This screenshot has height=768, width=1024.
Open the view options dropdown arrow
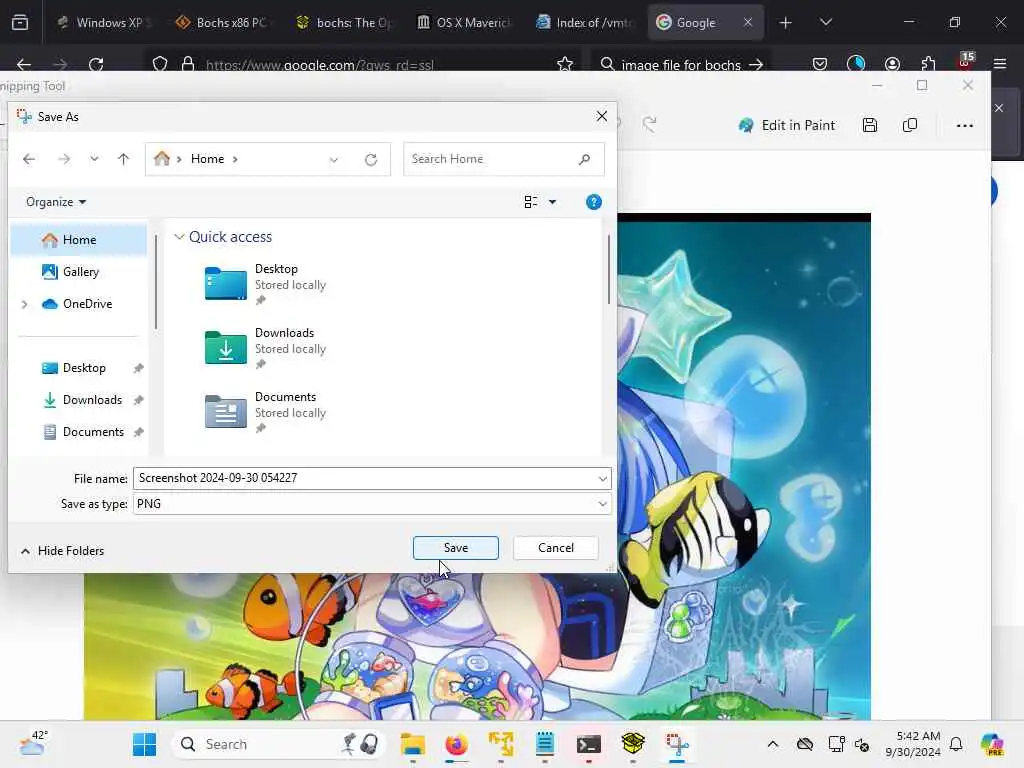[552, 202]
